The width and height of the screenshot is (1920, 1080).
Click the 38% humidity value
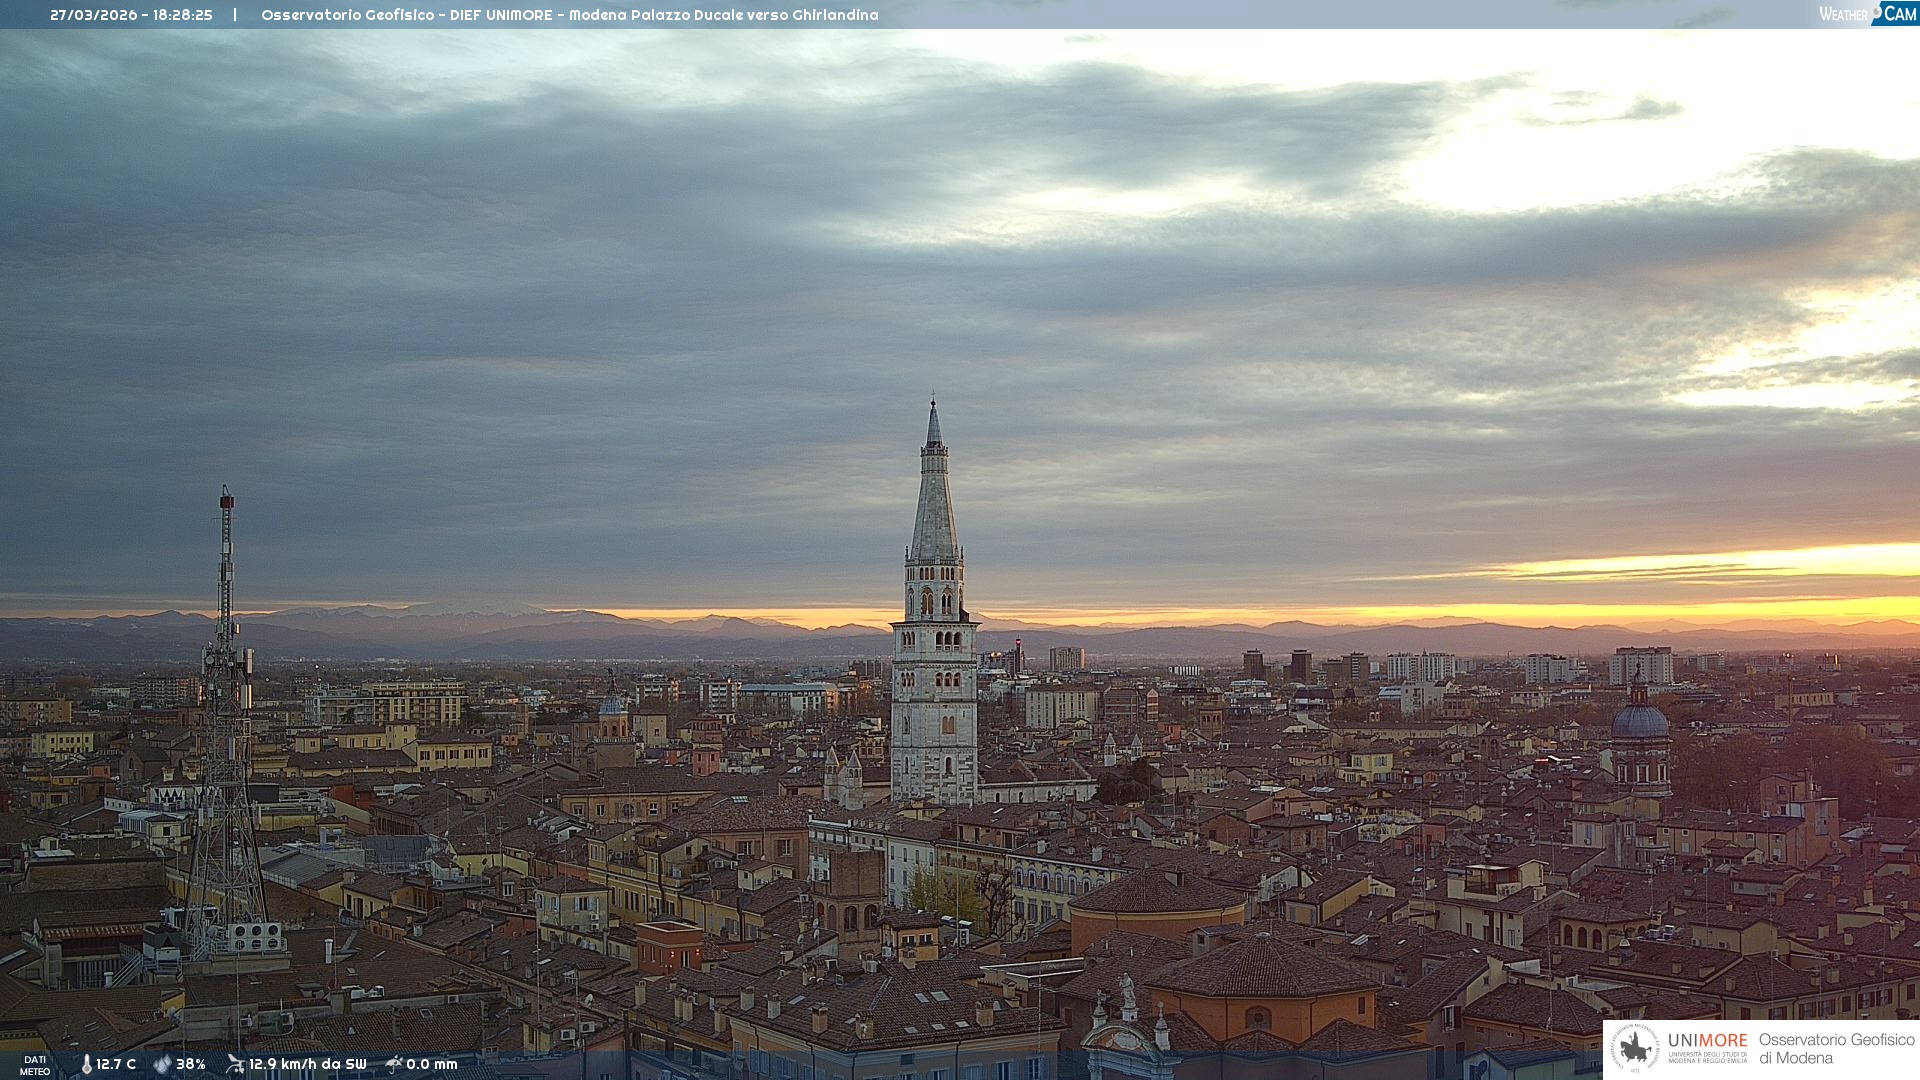[x=191, y=1064]
